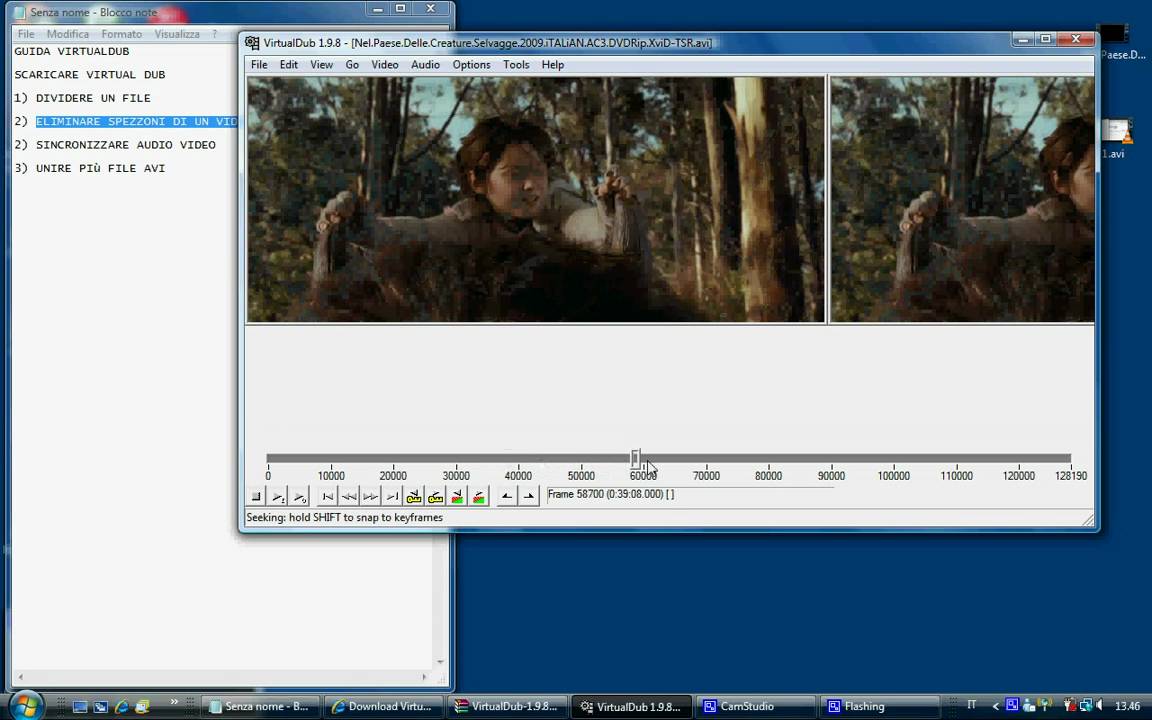Click the Windows Start orb

click(x=26, y=705)
